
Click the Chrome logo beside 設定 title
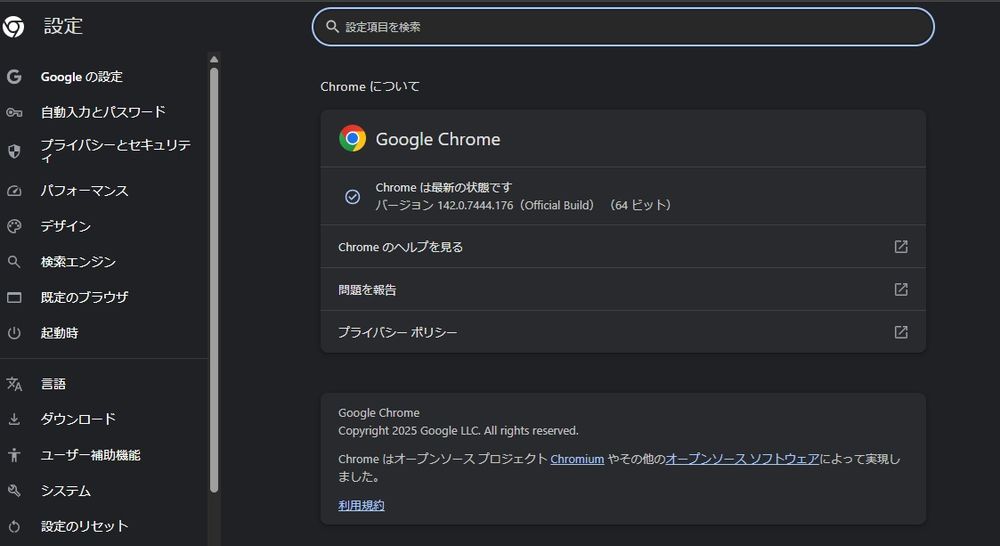pos(13,27)
